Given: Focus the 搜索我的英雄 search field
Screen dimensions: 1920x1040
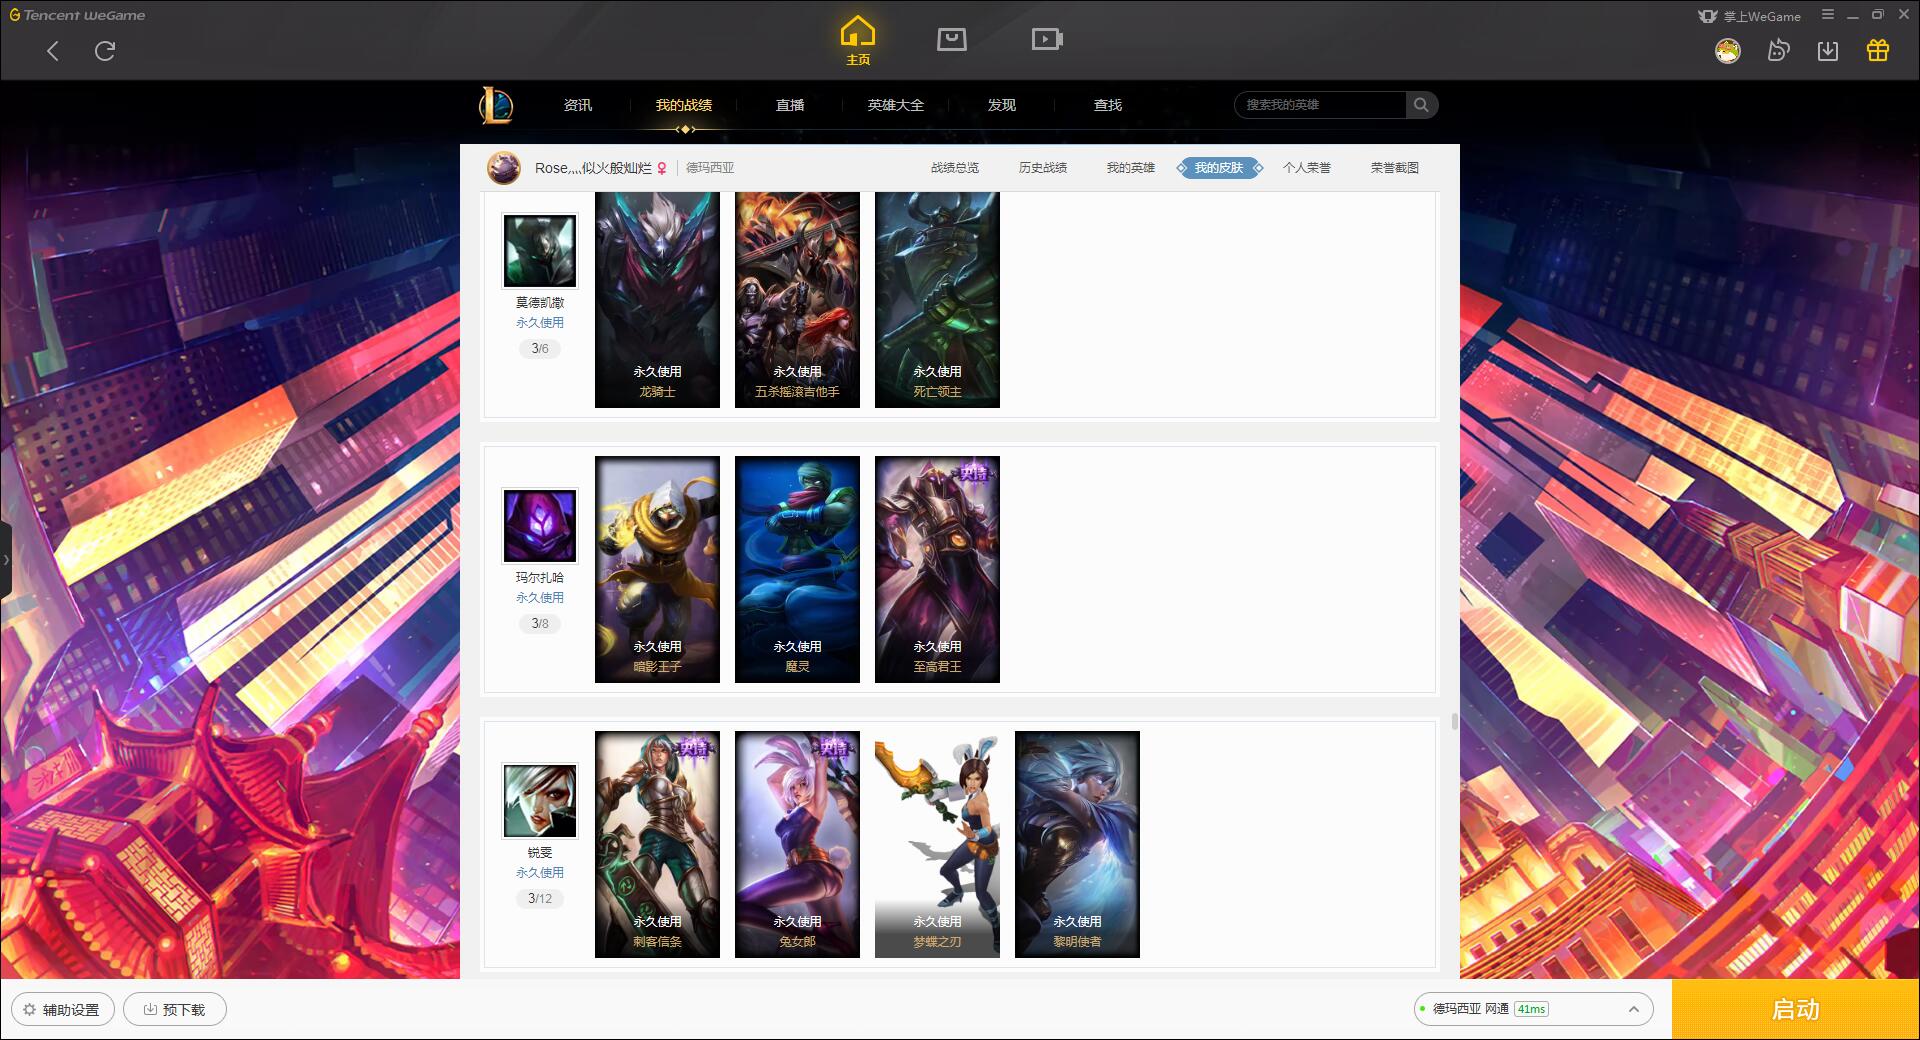Looking at the screenshot, I should [1320, 105].
